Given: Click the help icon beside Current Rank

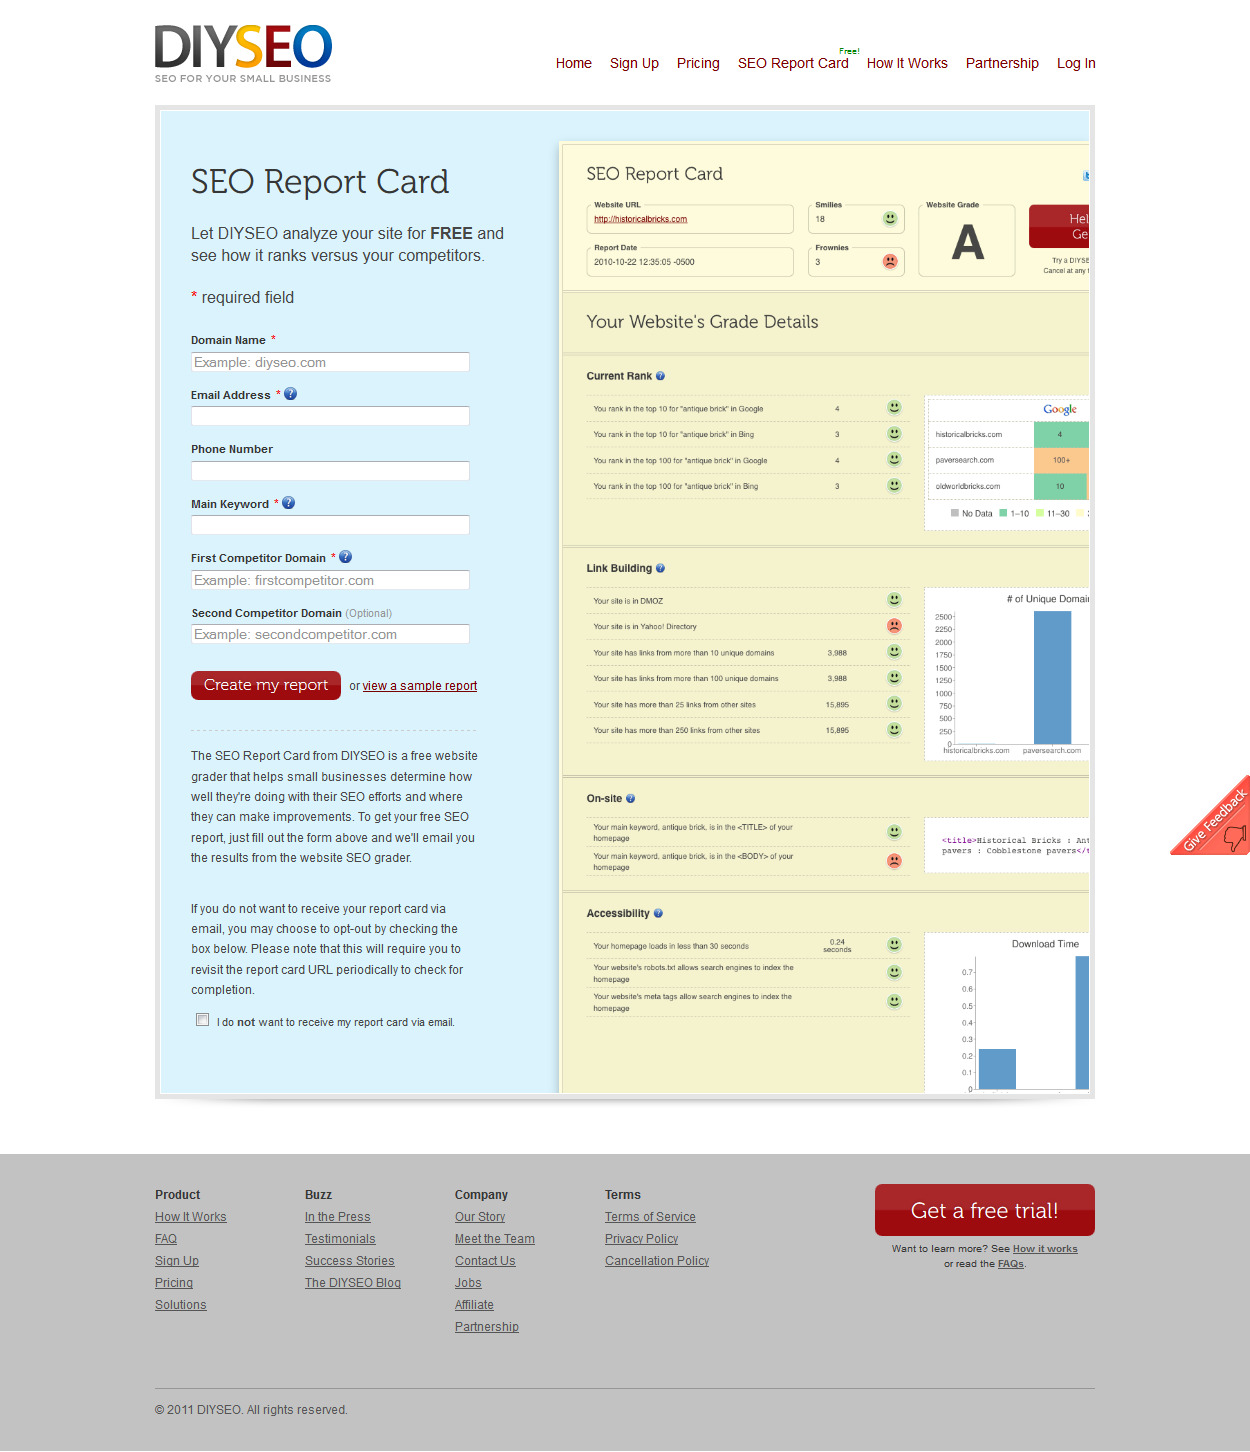Looking at the screenshot, I should coord(660,376).
